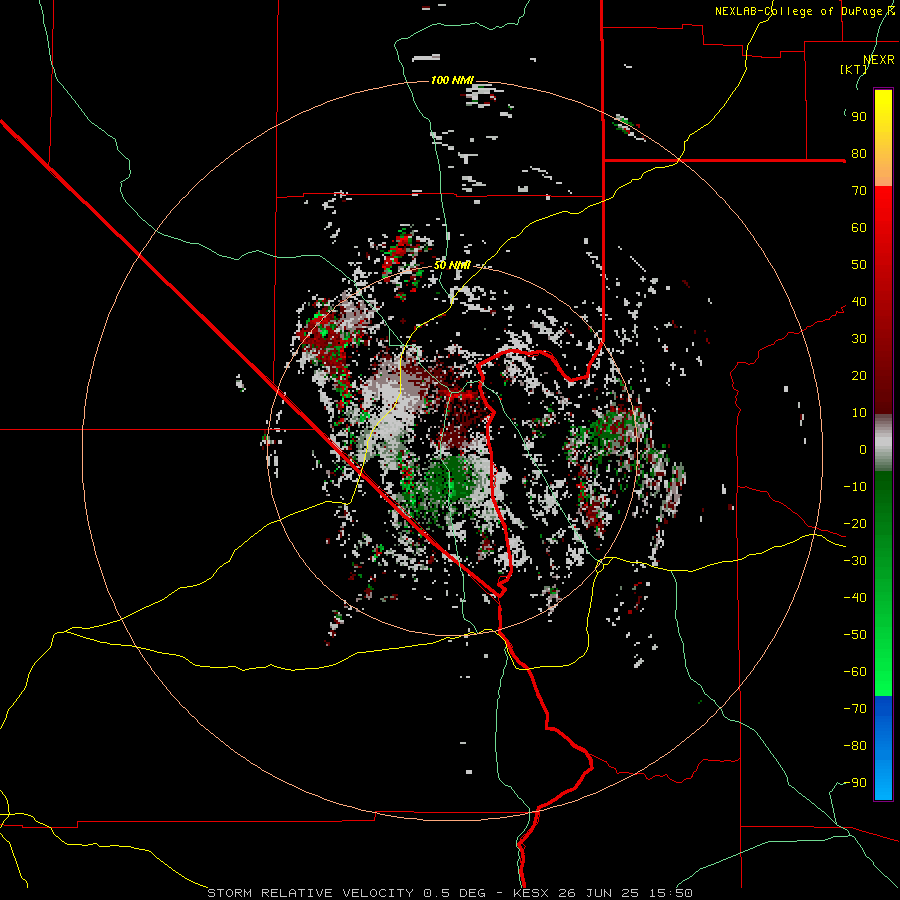Screen dimensions: 900x900
Task: Click the "KESX" radar station identifier
Action: (x=531, y=893)
